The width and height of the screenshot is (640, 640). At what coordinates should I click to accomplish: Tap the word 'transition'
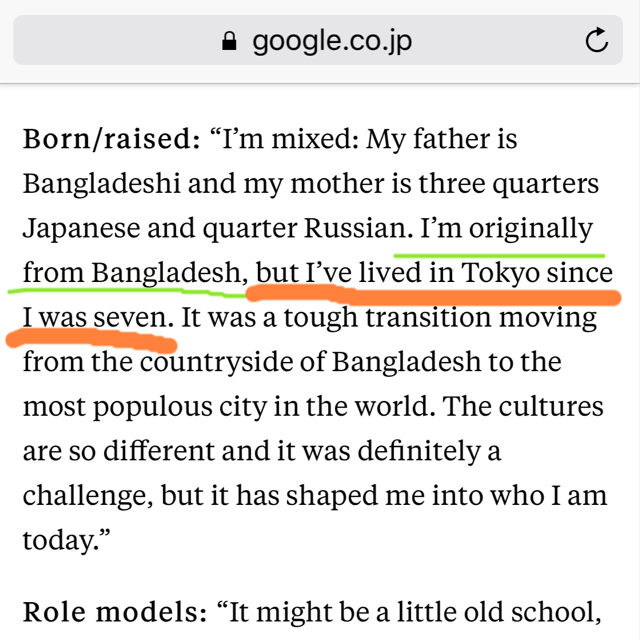click(x=428, y=317)
